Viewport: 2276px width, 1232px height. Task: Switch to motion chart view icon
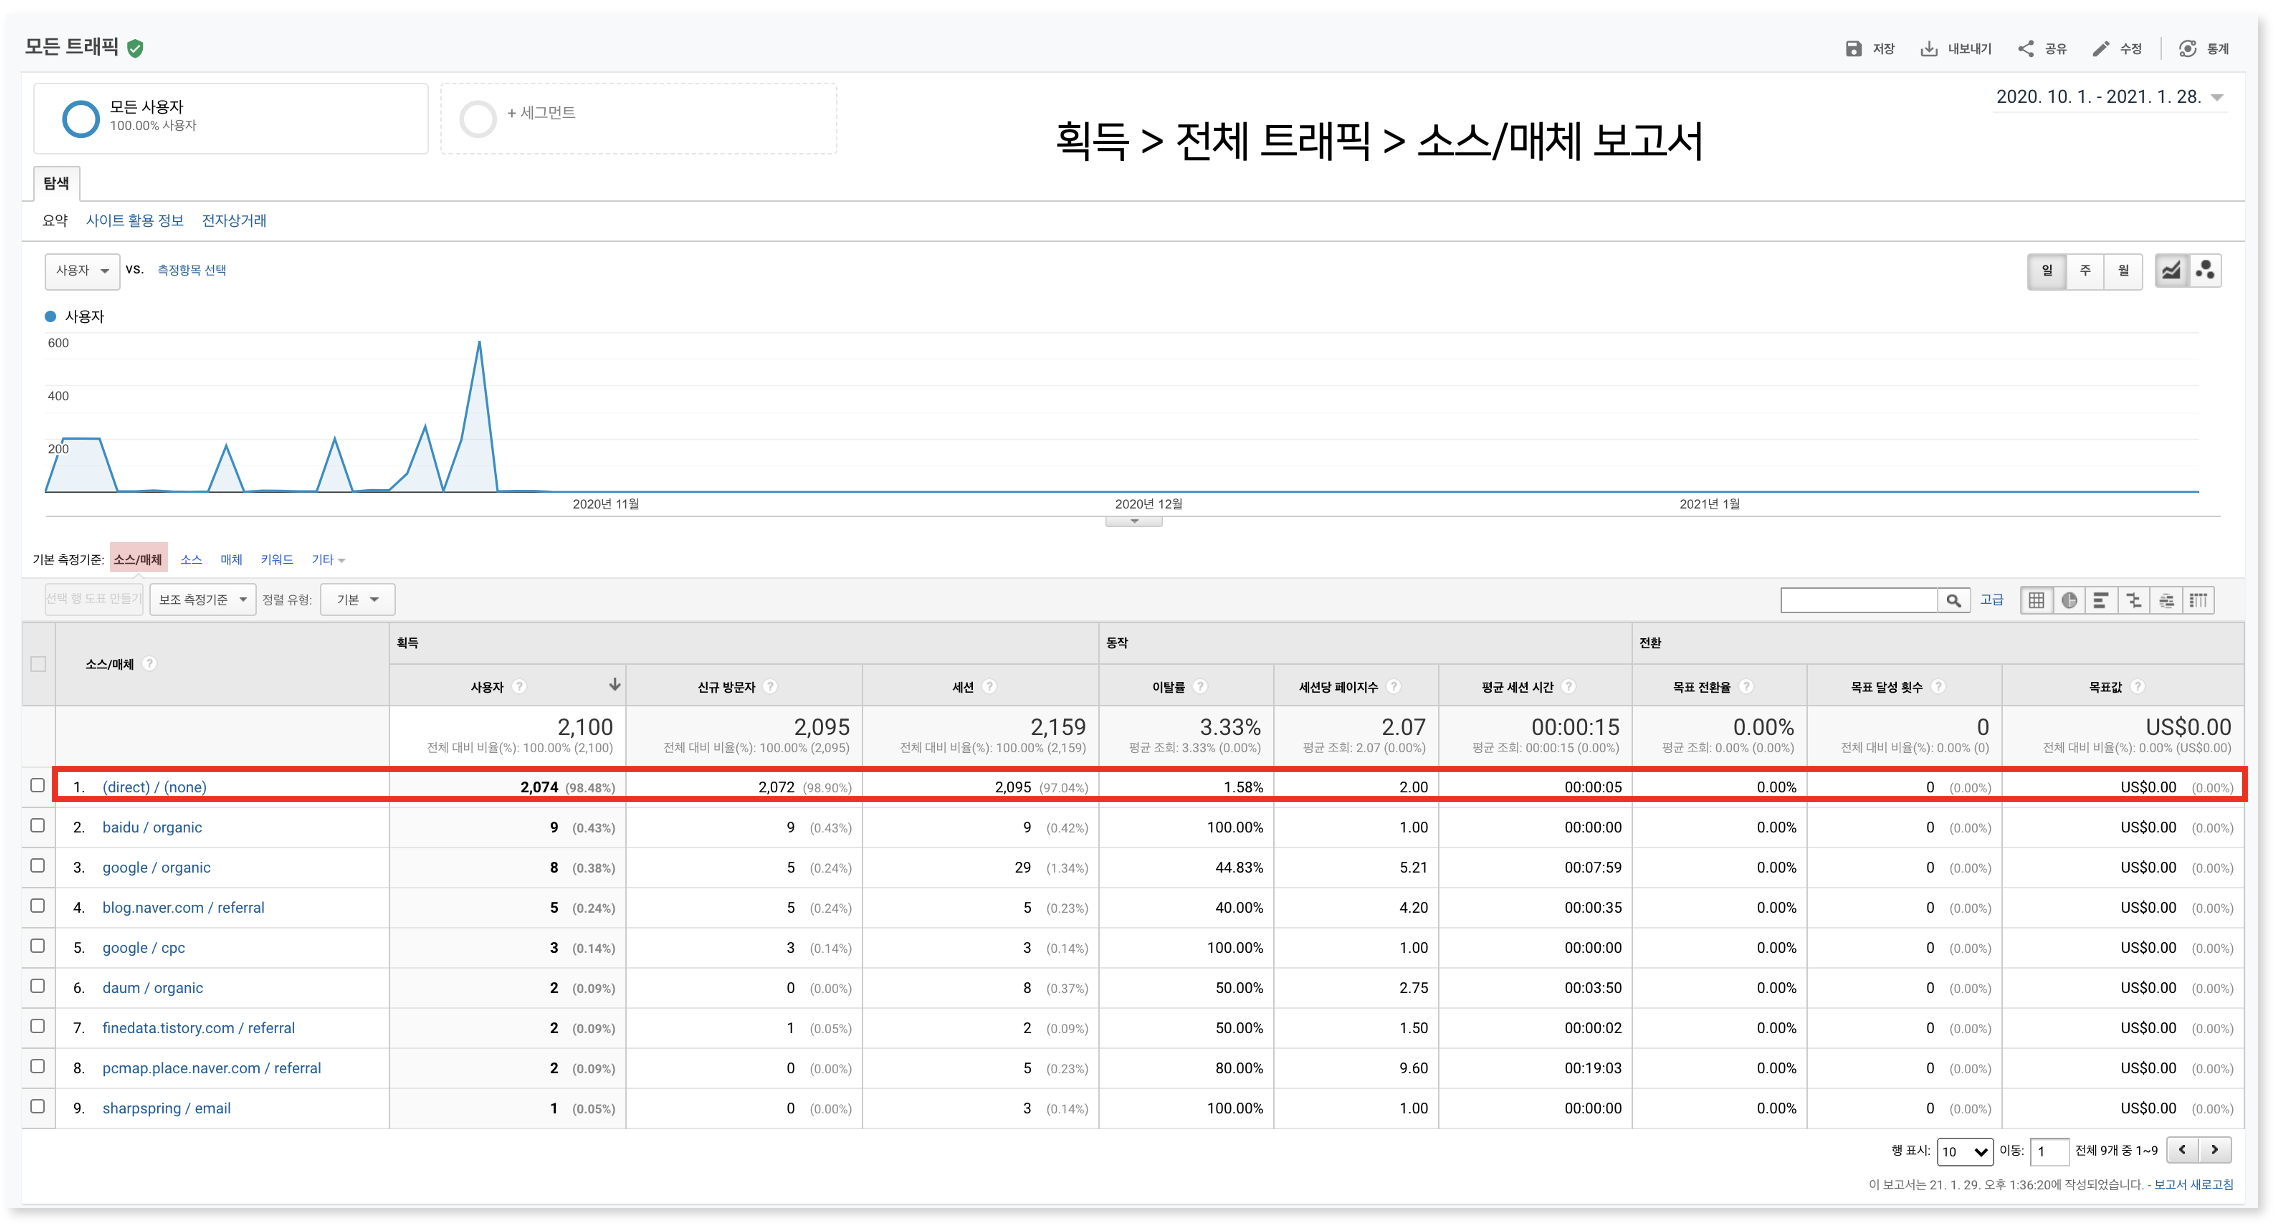click(2205, 271)
